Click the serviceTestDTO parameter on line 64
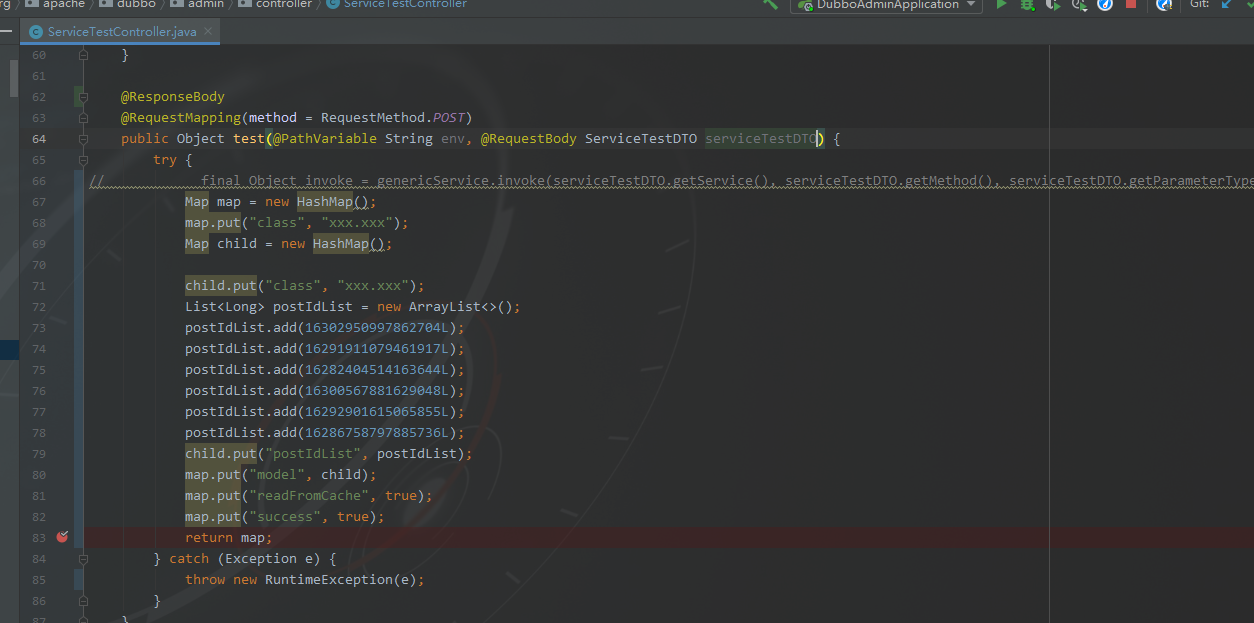Image resolution: width=1254 pixels, height=623 pixels. click(761, 139)
